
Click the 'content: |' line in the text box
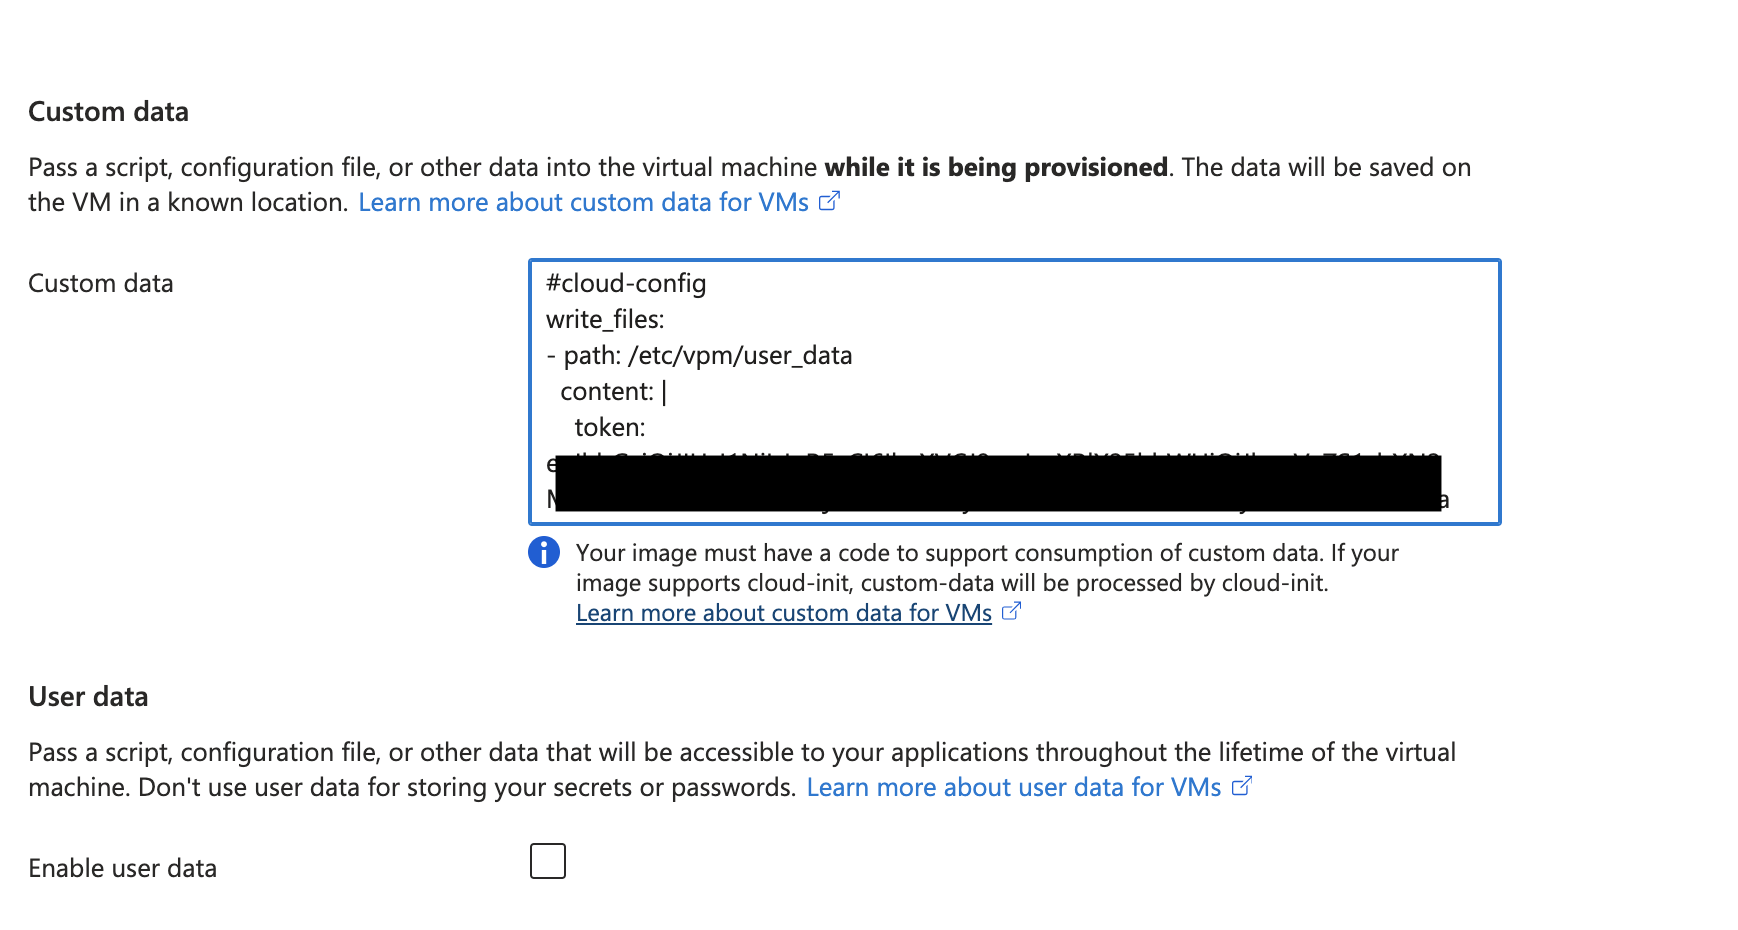(x=610, y=391)
